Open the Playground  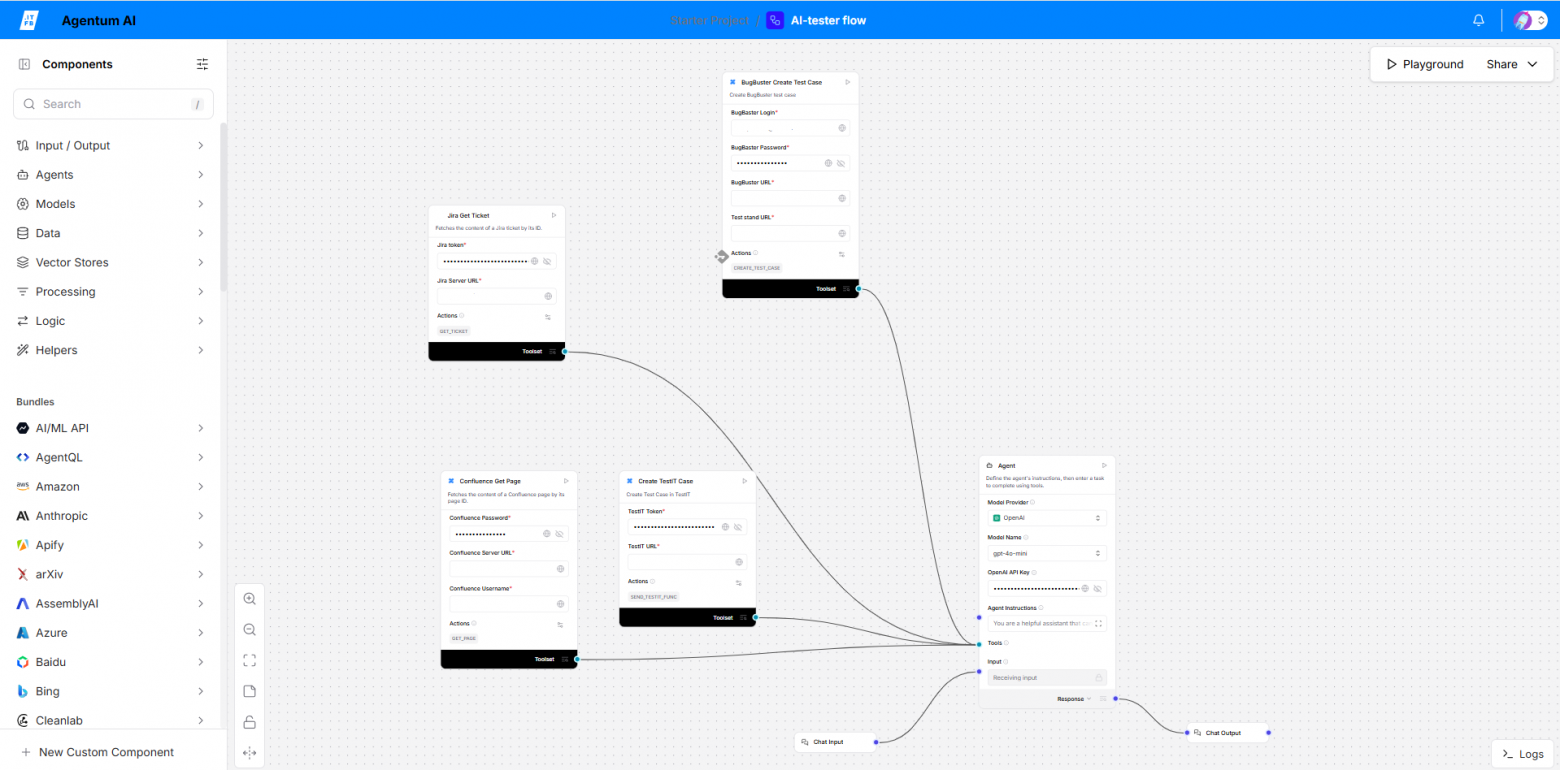[x=1425, y=64]
